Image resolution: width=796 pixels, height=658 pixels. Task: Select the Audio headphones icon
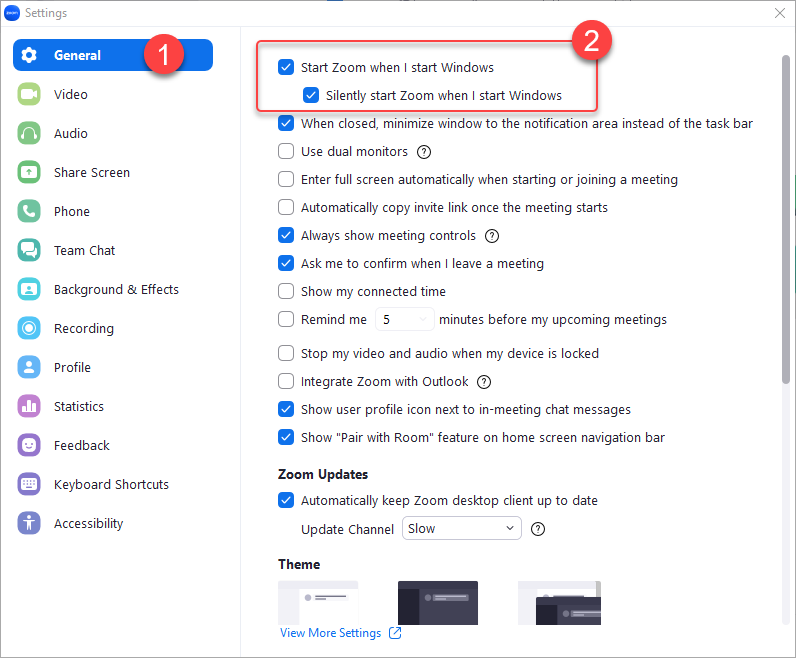pyautogui.click(x=29, y=133)
